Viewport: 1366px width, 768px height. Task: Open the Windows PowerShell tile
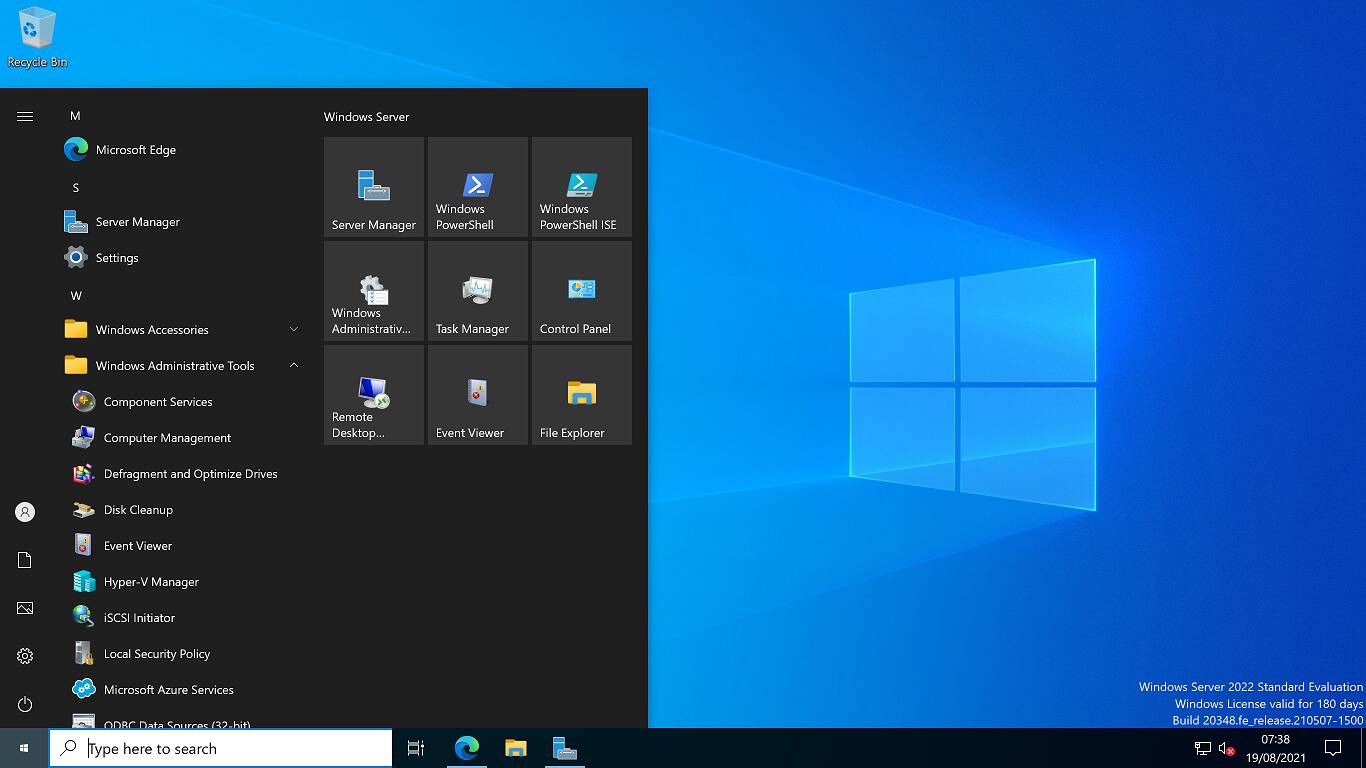[478, 187]
